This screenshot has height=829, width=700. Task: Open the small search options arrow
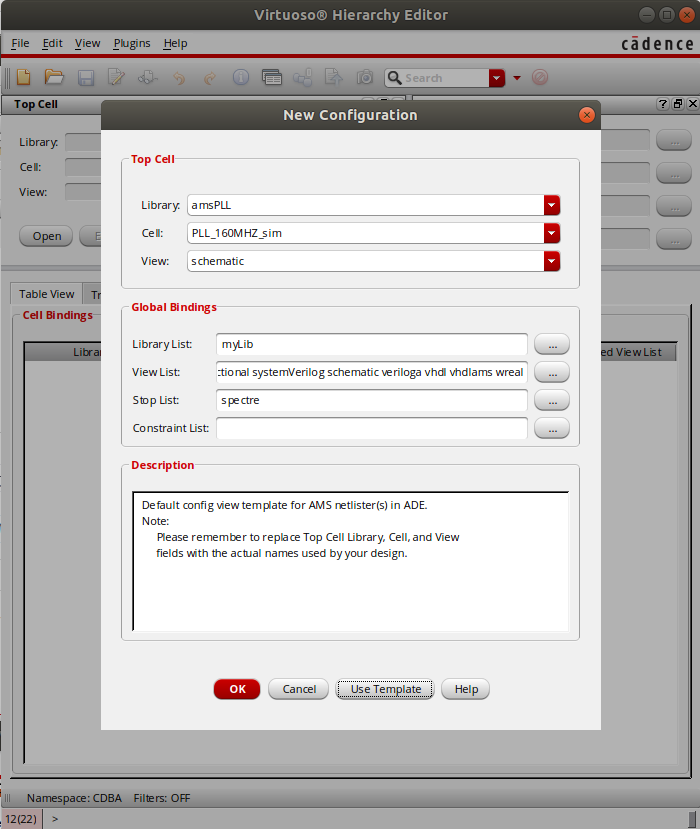pos(517,78)
